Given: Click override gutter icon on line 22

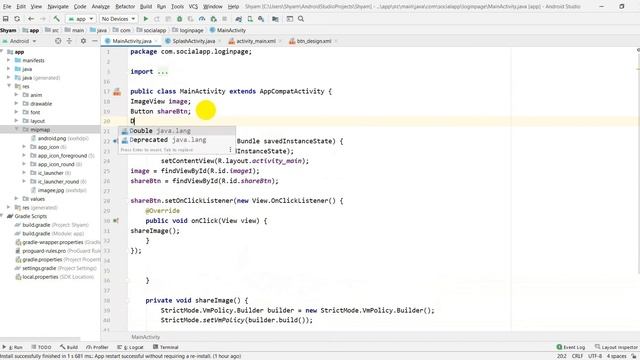Looking at the screenshot, I should click(116, 141).
